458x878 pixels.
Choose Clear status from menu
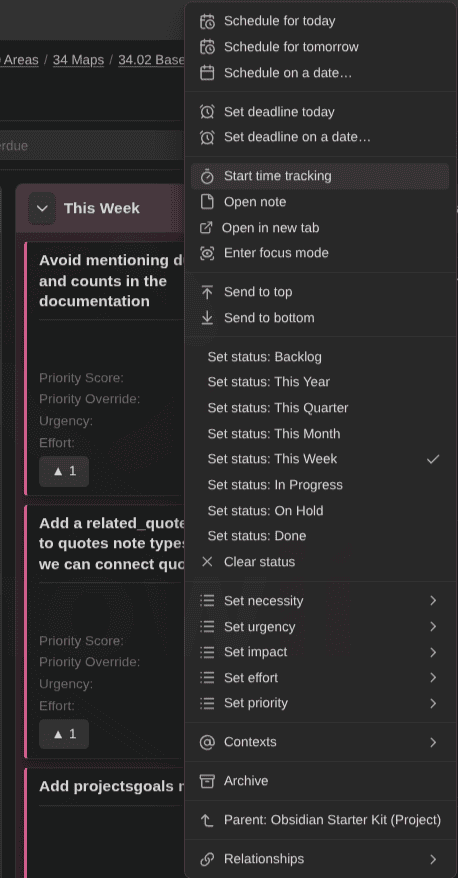click(320, 562)
